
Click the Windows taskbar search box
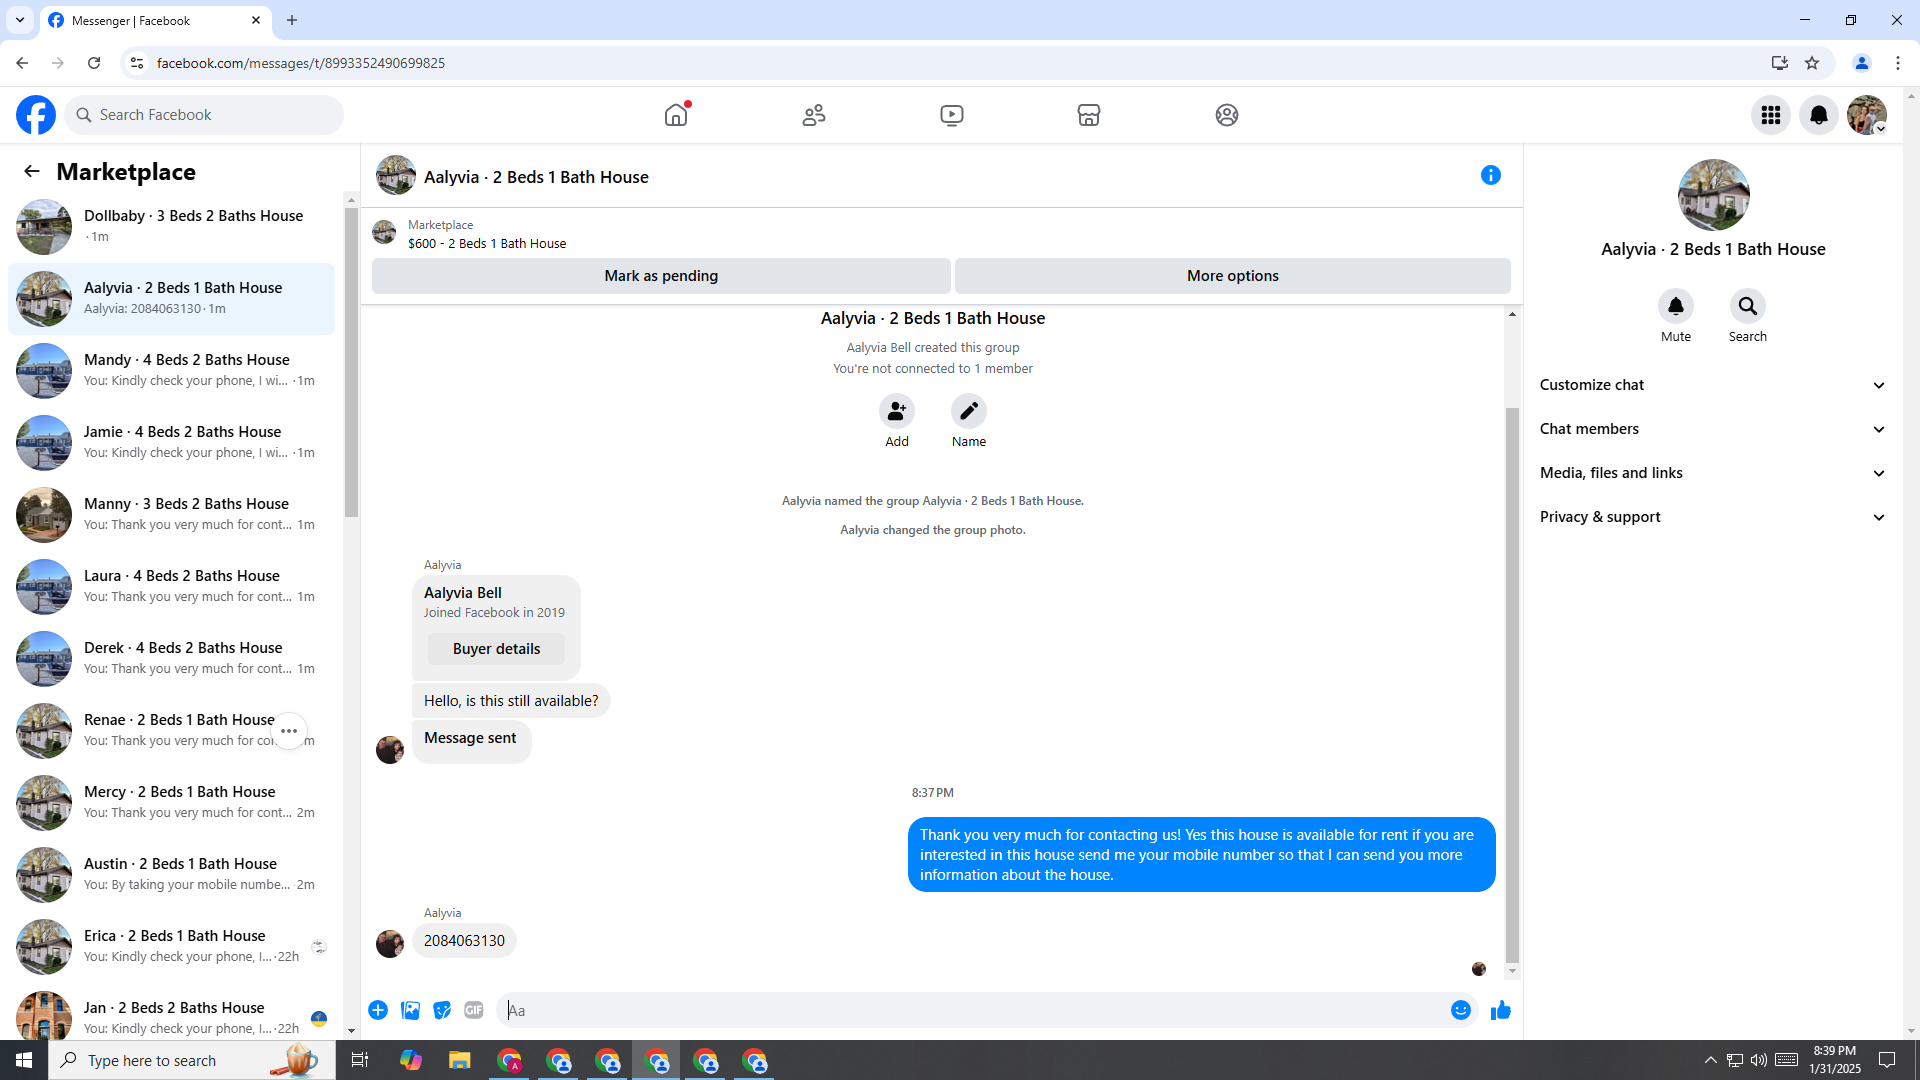point(190,1060)
